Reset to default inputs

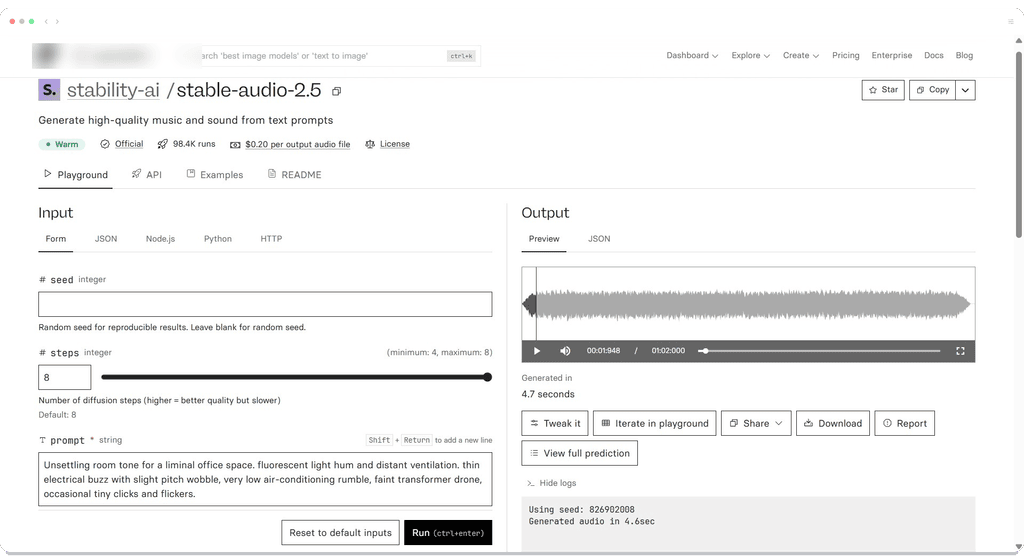click(x=340, y=533)
